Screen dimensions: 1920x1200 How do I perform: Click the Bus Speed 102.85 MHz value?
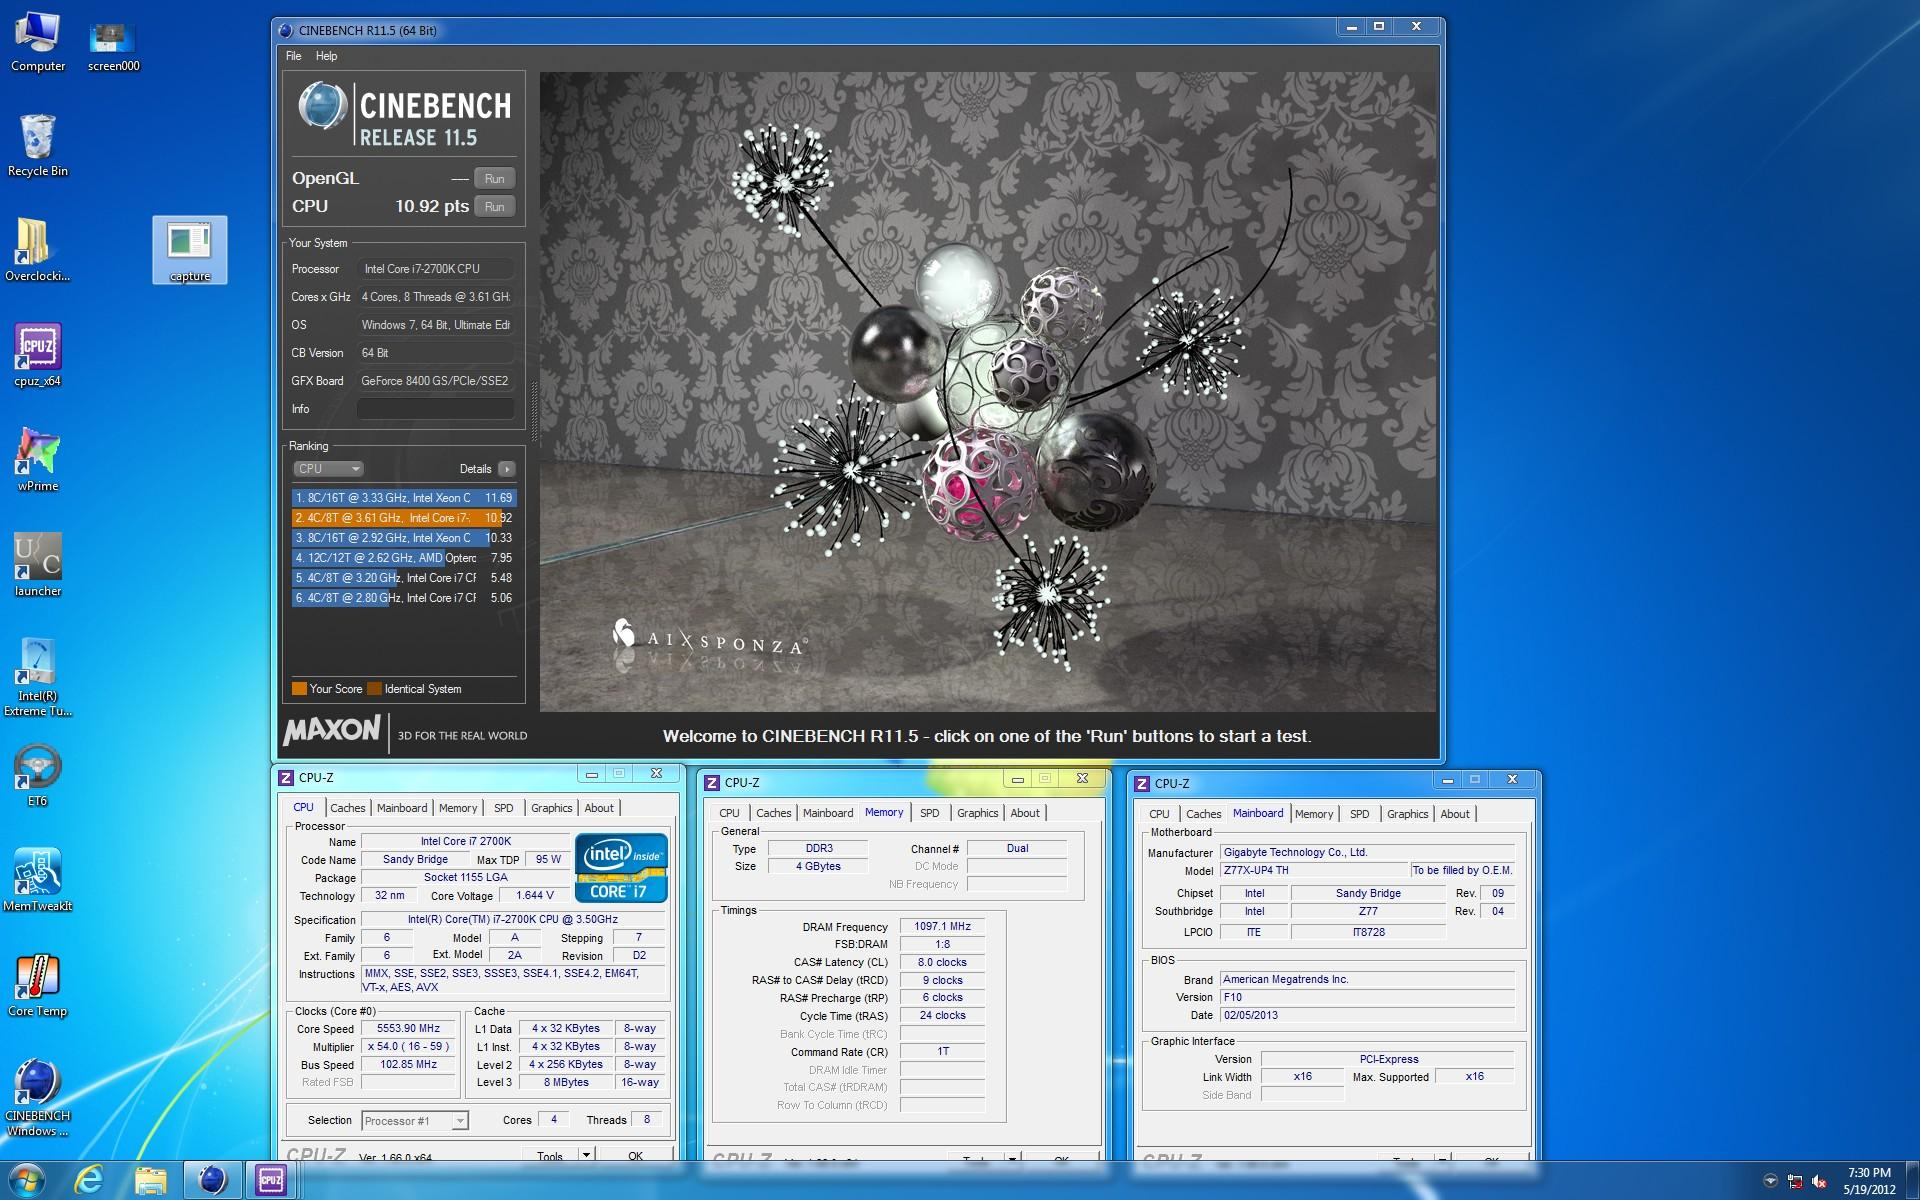point(408,1065)
